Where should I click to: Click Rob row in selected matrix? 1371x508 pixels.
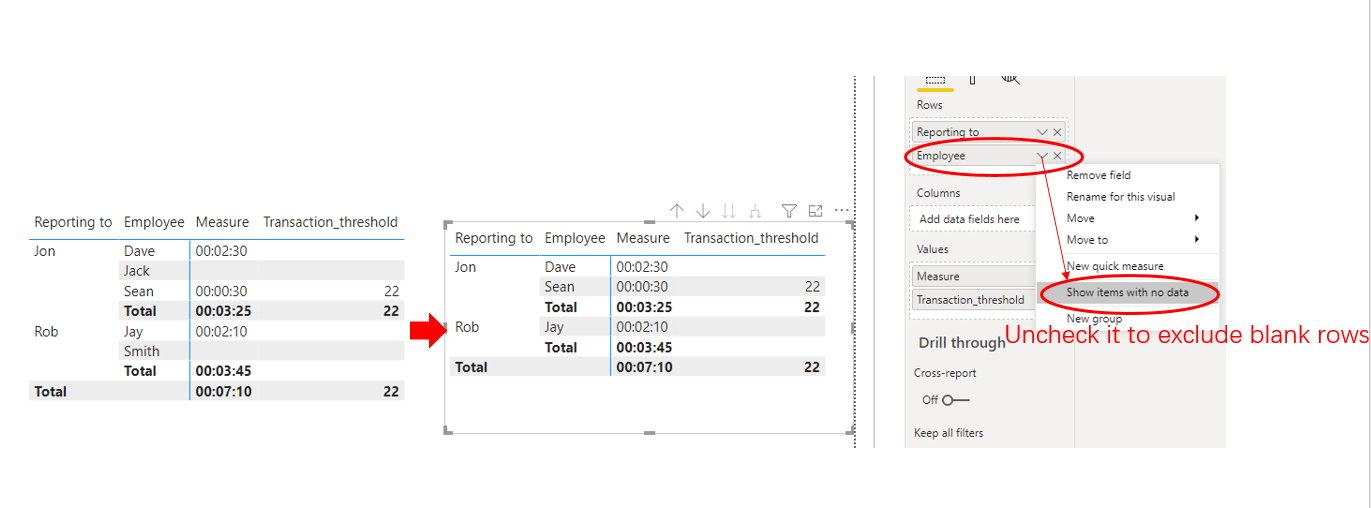pyautogui.click(x=467, y=327)
